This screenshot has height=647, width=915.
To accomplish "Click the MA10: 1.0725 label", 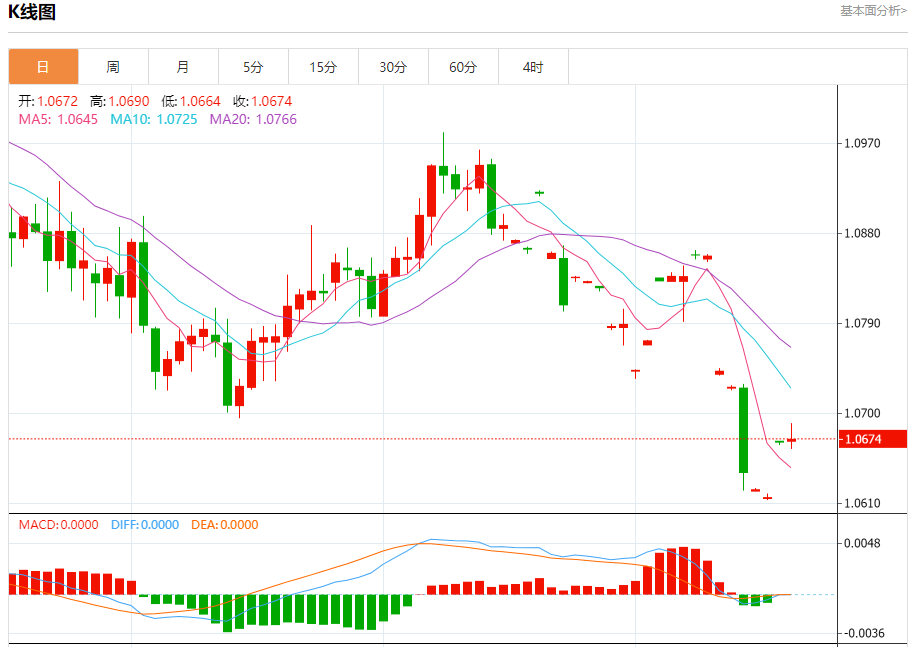I will coord(154,119).
